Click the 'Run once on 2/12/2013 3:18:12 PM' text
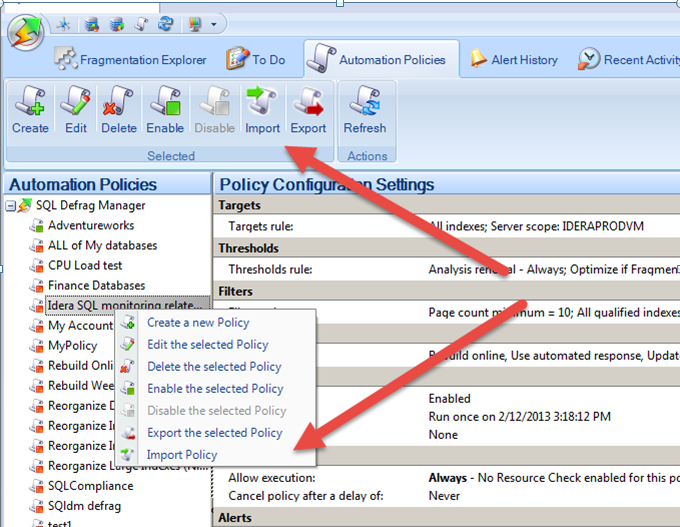This screenshot has width=680, height=527. 520,416
